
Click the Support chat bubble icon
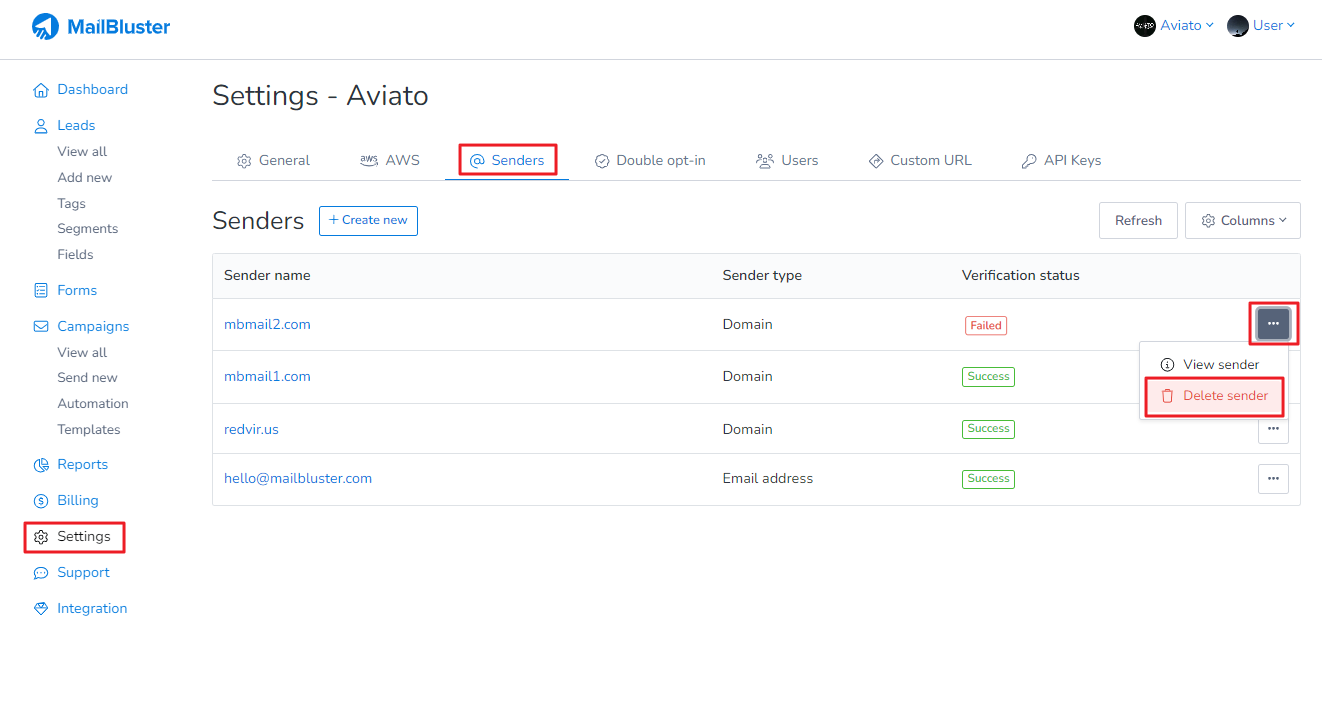pos(41,573)
